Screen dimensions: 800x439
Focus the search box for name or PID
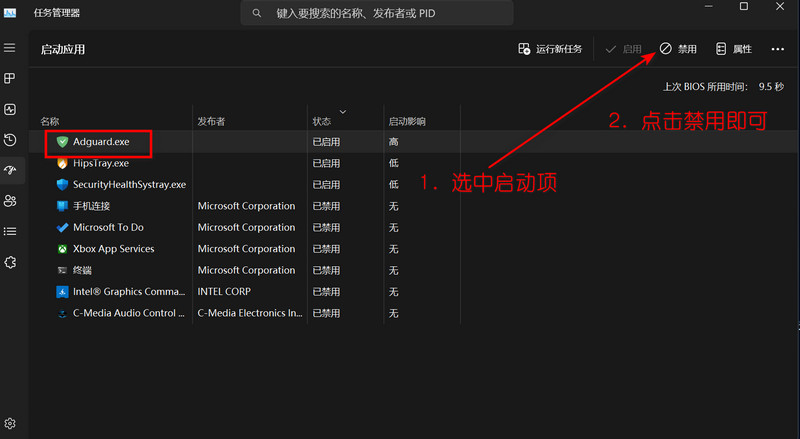click(377, 13)
